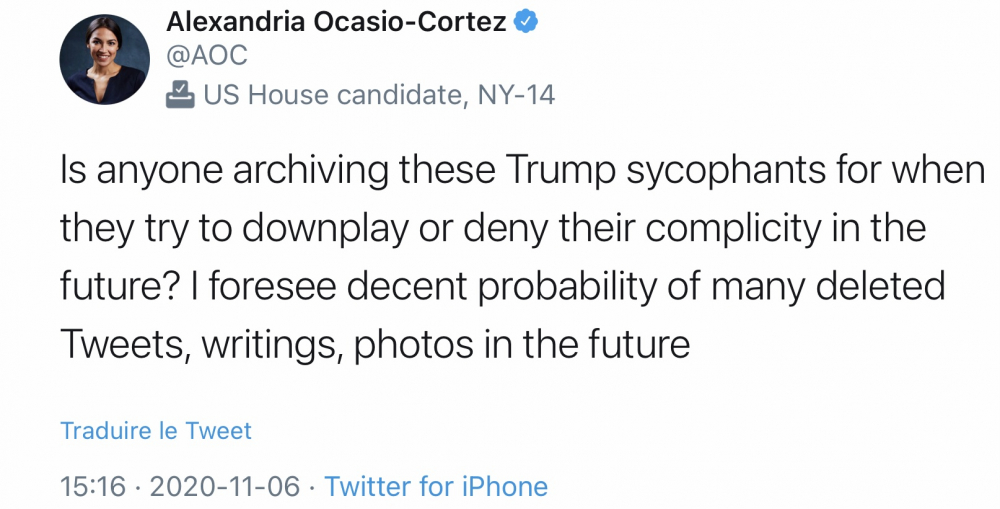
Task: Click the US House candidate, NY-14 label
Action: point(379,95)
